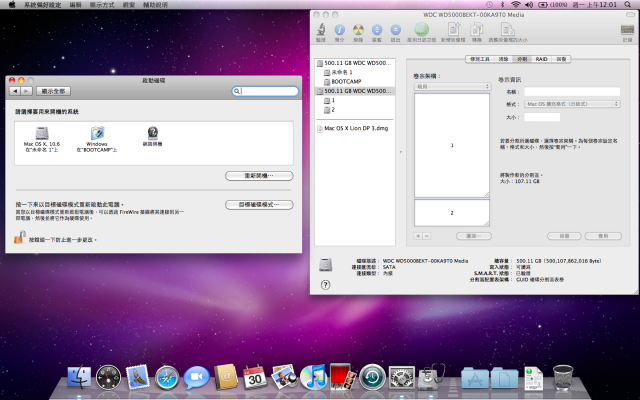Open the Log icon in Disk Utility toolbar
The width and height of the screenshot is (640, 400).
tap(627, 30)
